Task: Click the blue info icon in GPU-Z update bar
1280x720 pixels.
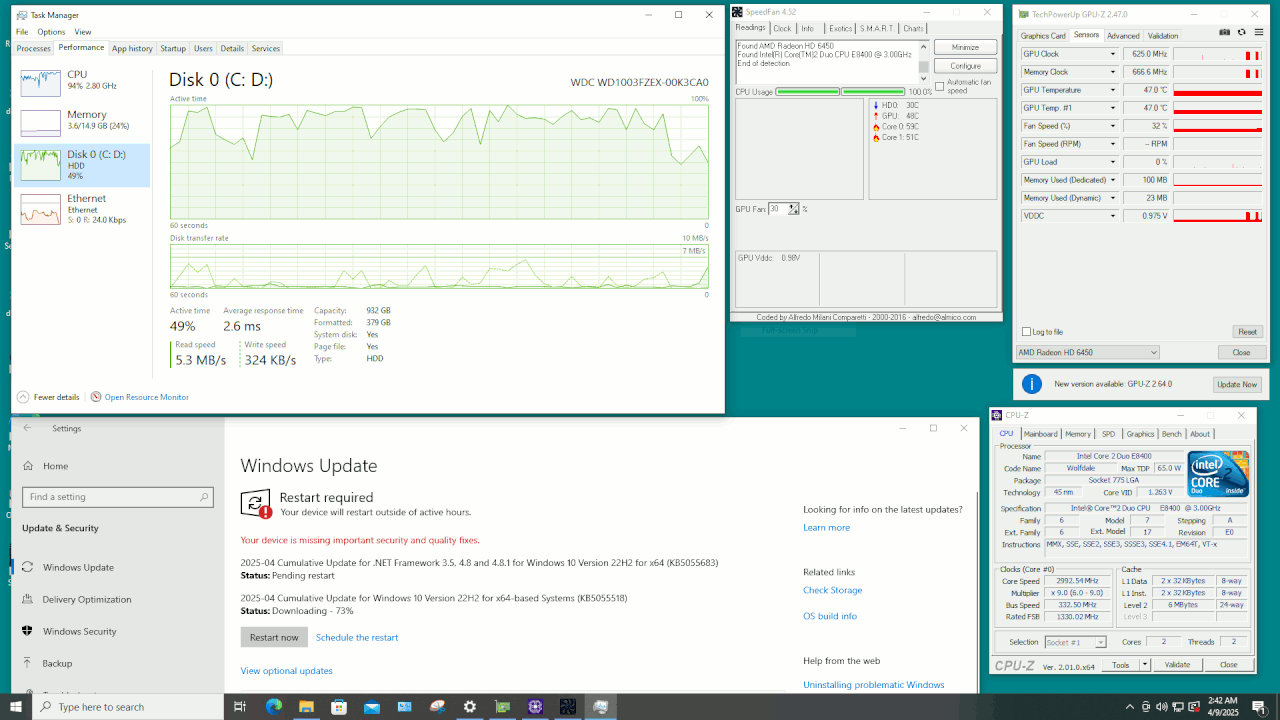Action: [x=1032, y=384]
